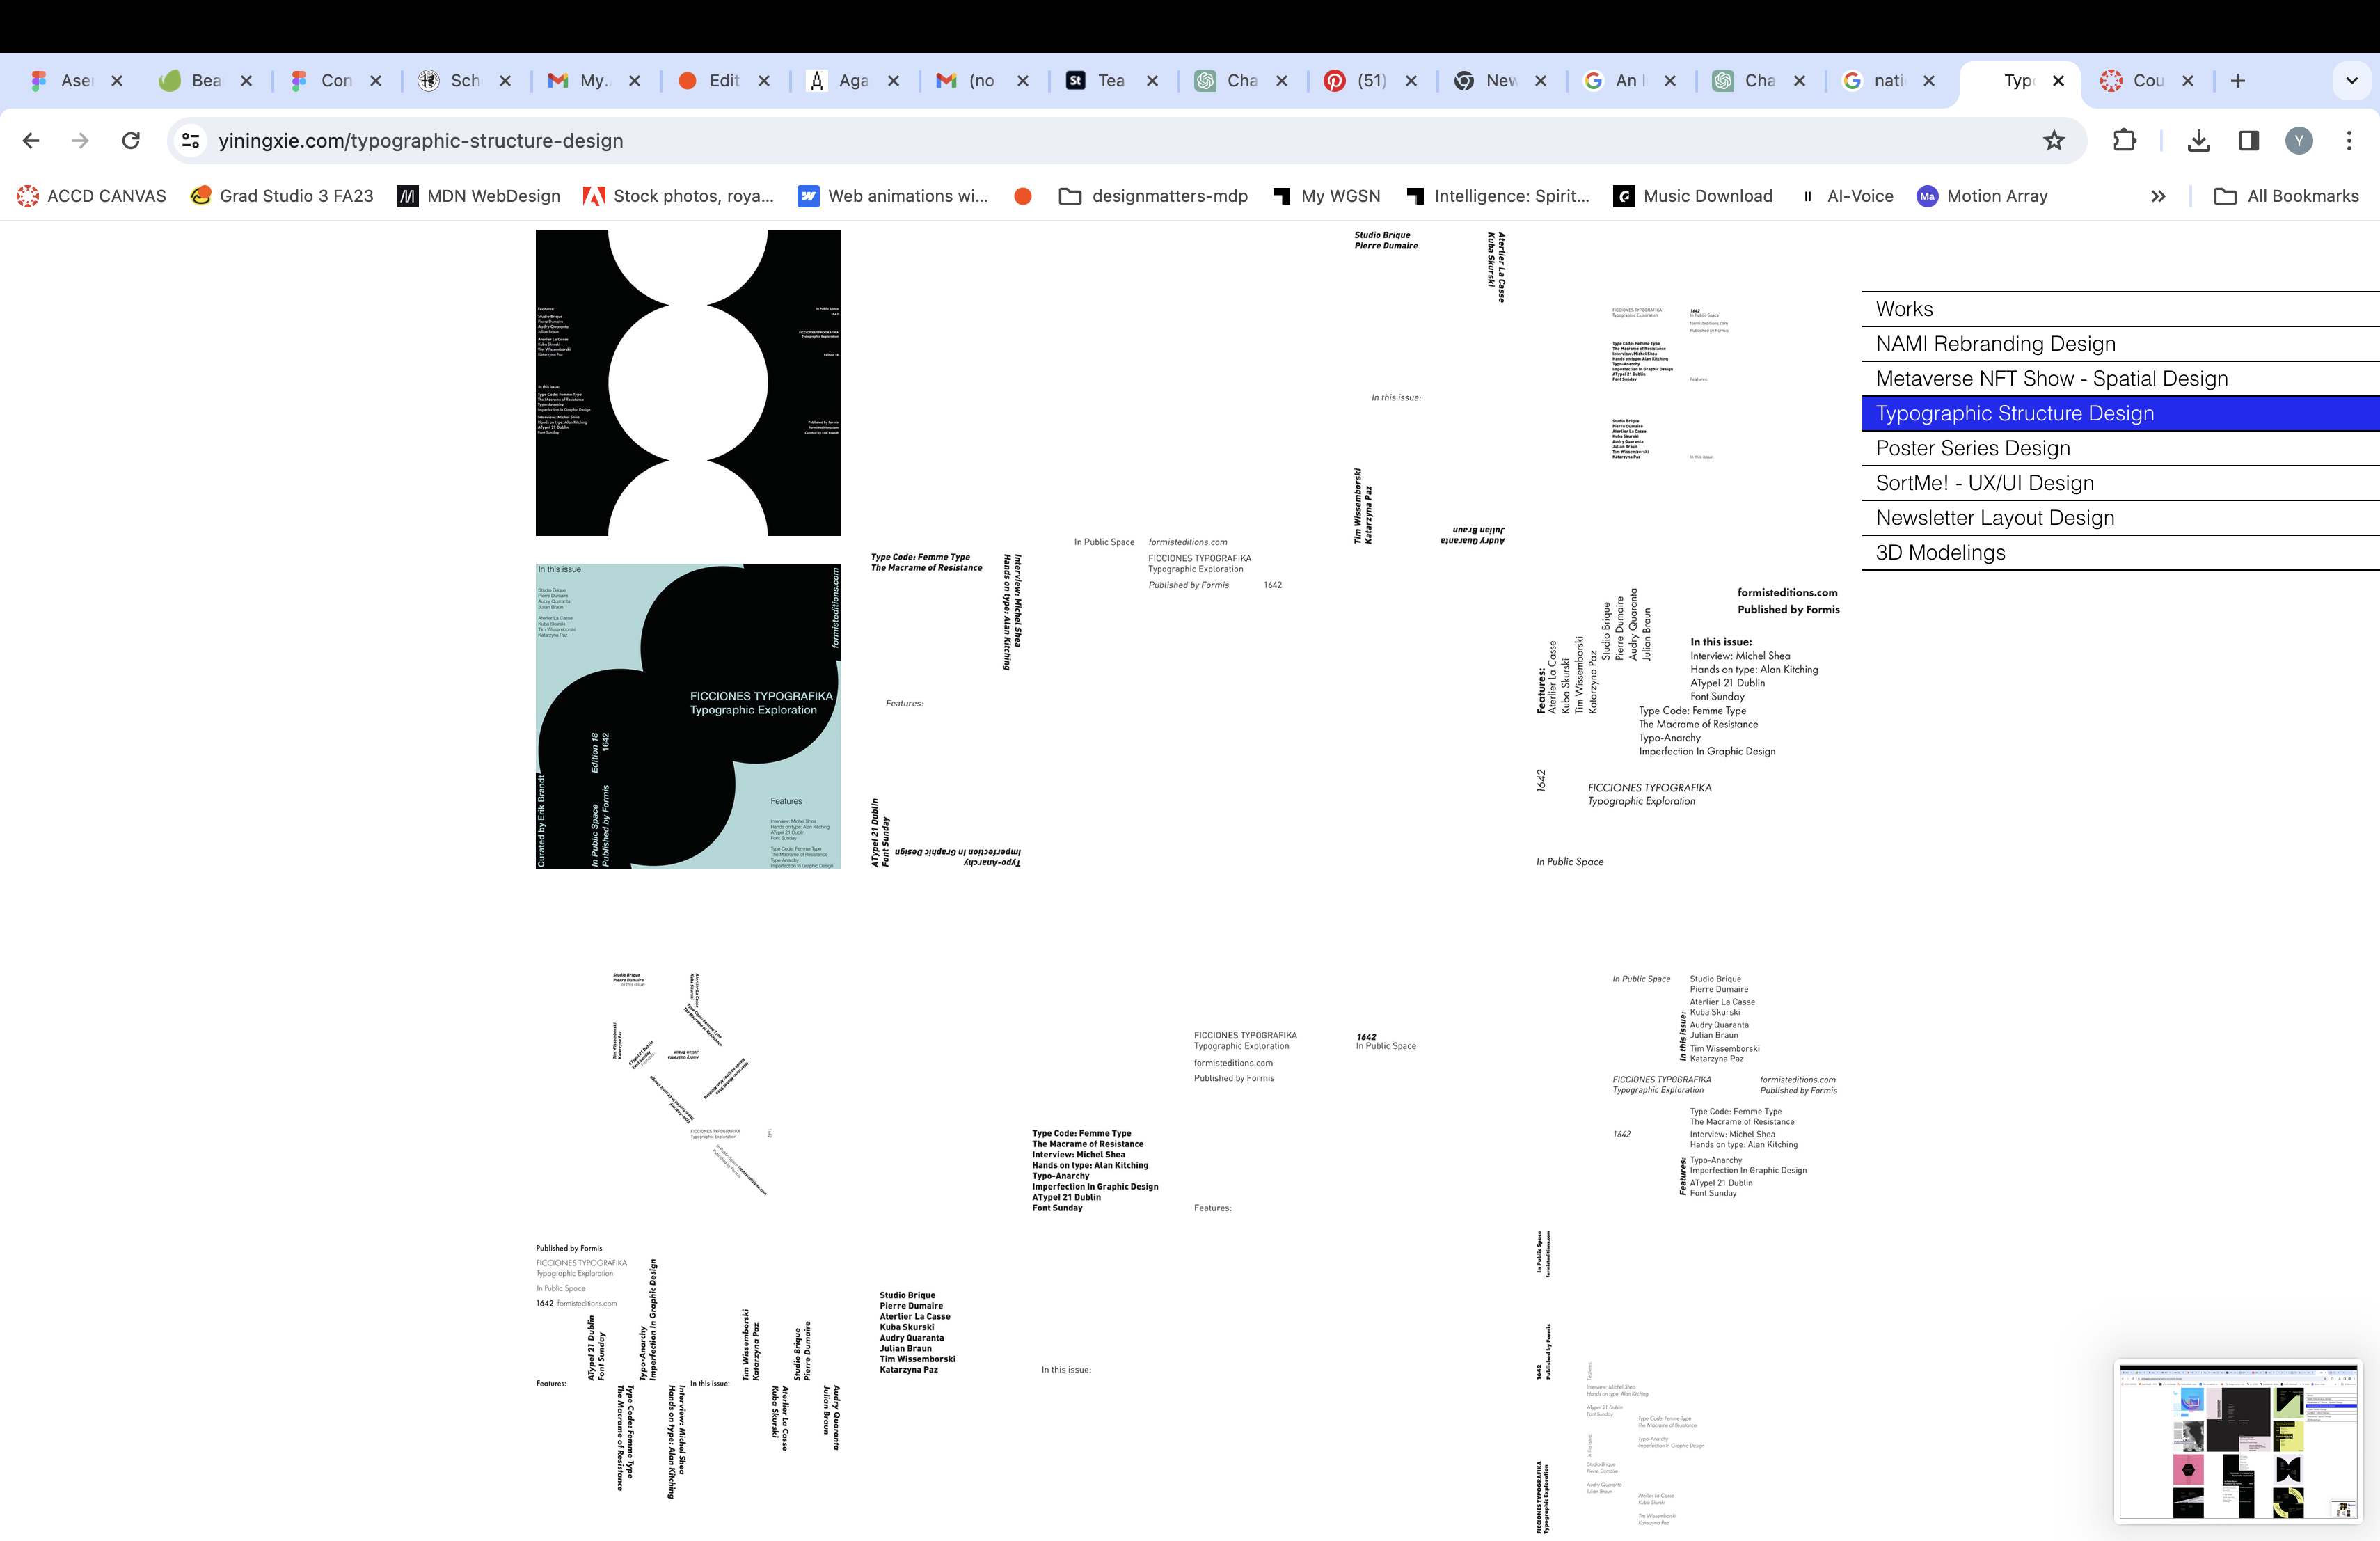Go to NAMI Rebranding Design page
The width and height of the screenshot is (2380, 1541).
1995,344
